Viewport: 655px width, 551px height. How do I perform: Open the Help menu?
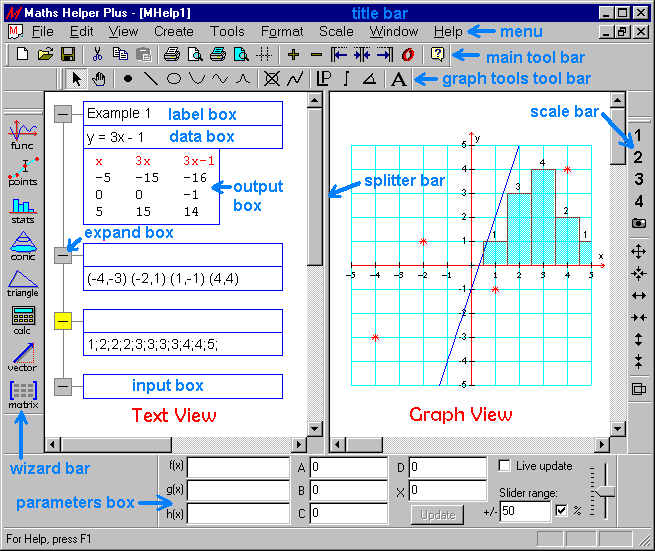pos(448,32)
